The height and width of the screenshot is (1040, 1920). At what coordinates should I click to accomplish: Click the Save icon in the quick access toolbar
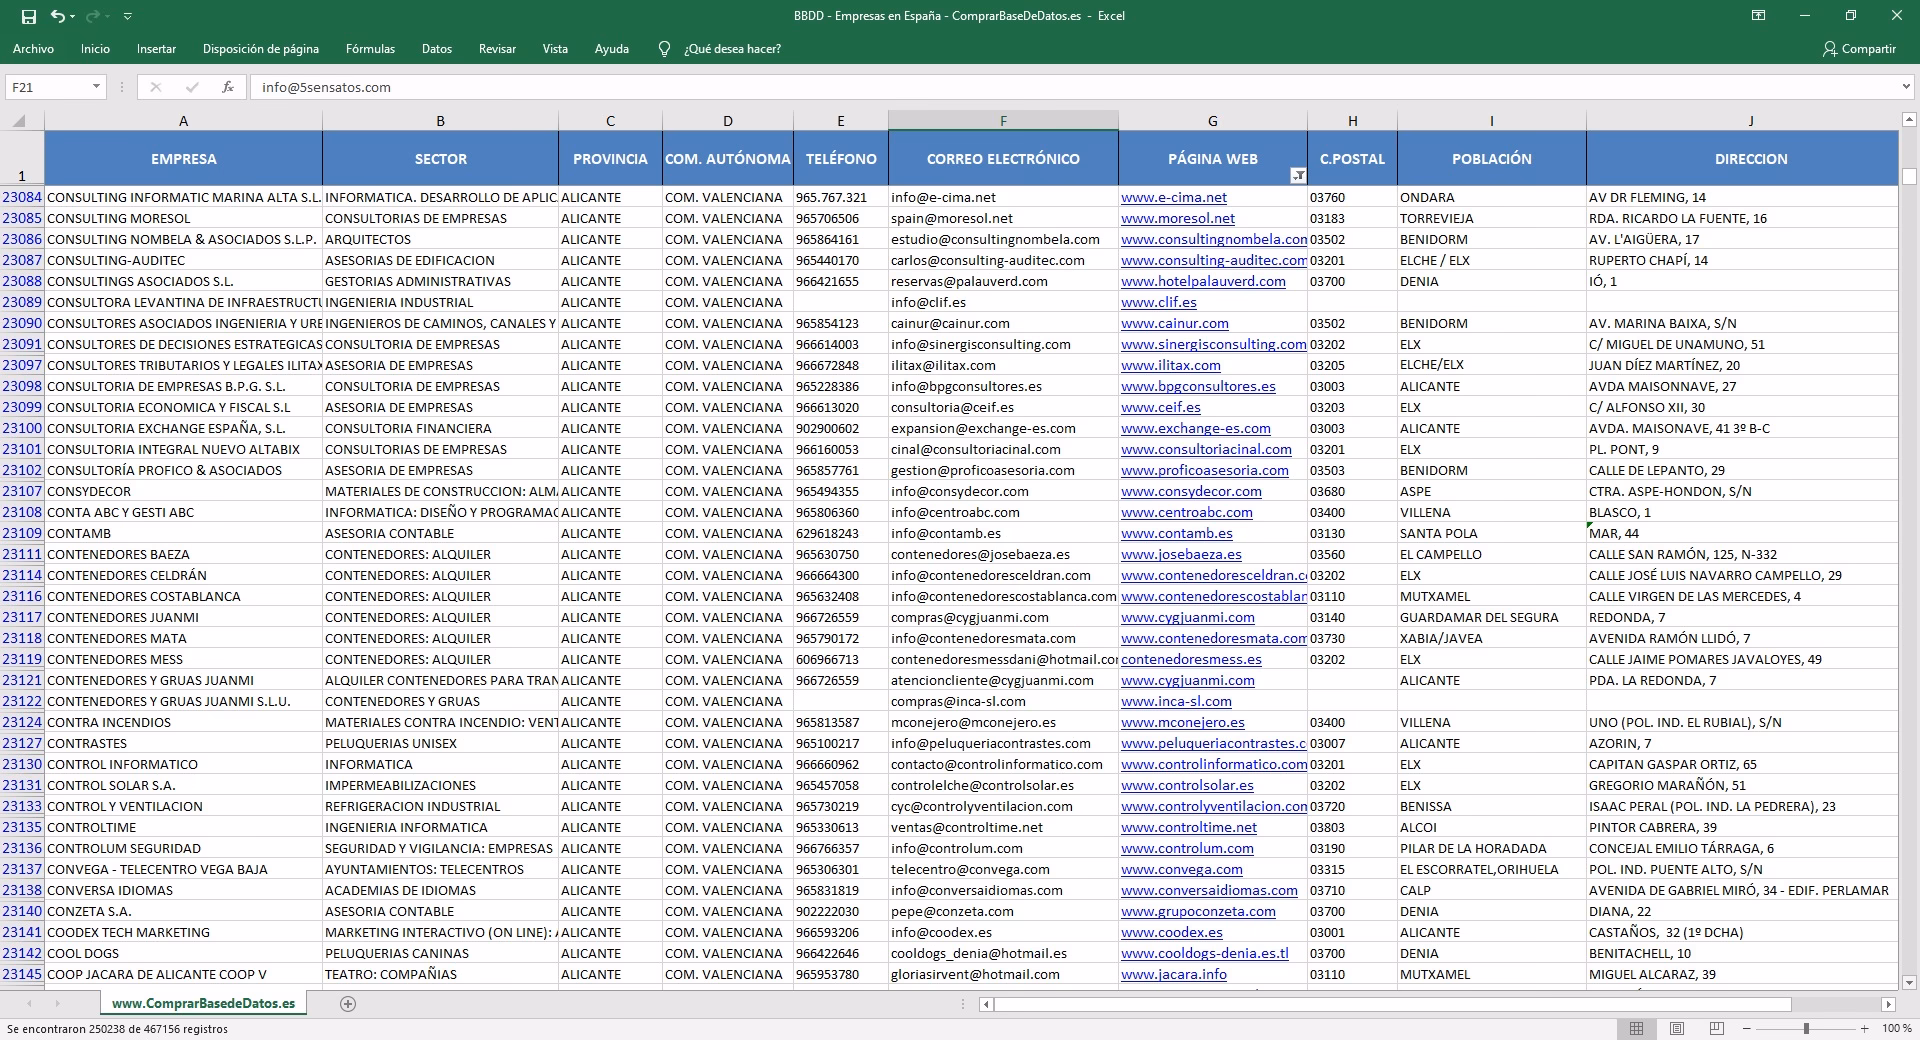(x=29, y=16)
